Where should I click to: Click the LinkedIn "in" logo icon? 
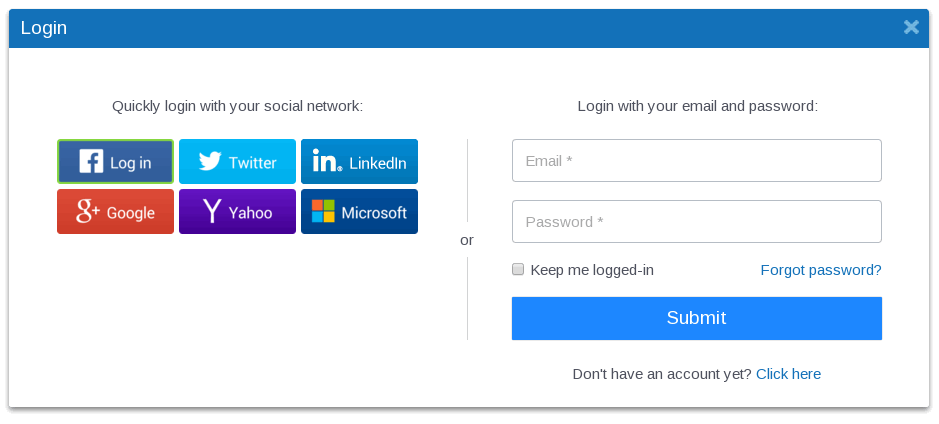click(327, 161)
